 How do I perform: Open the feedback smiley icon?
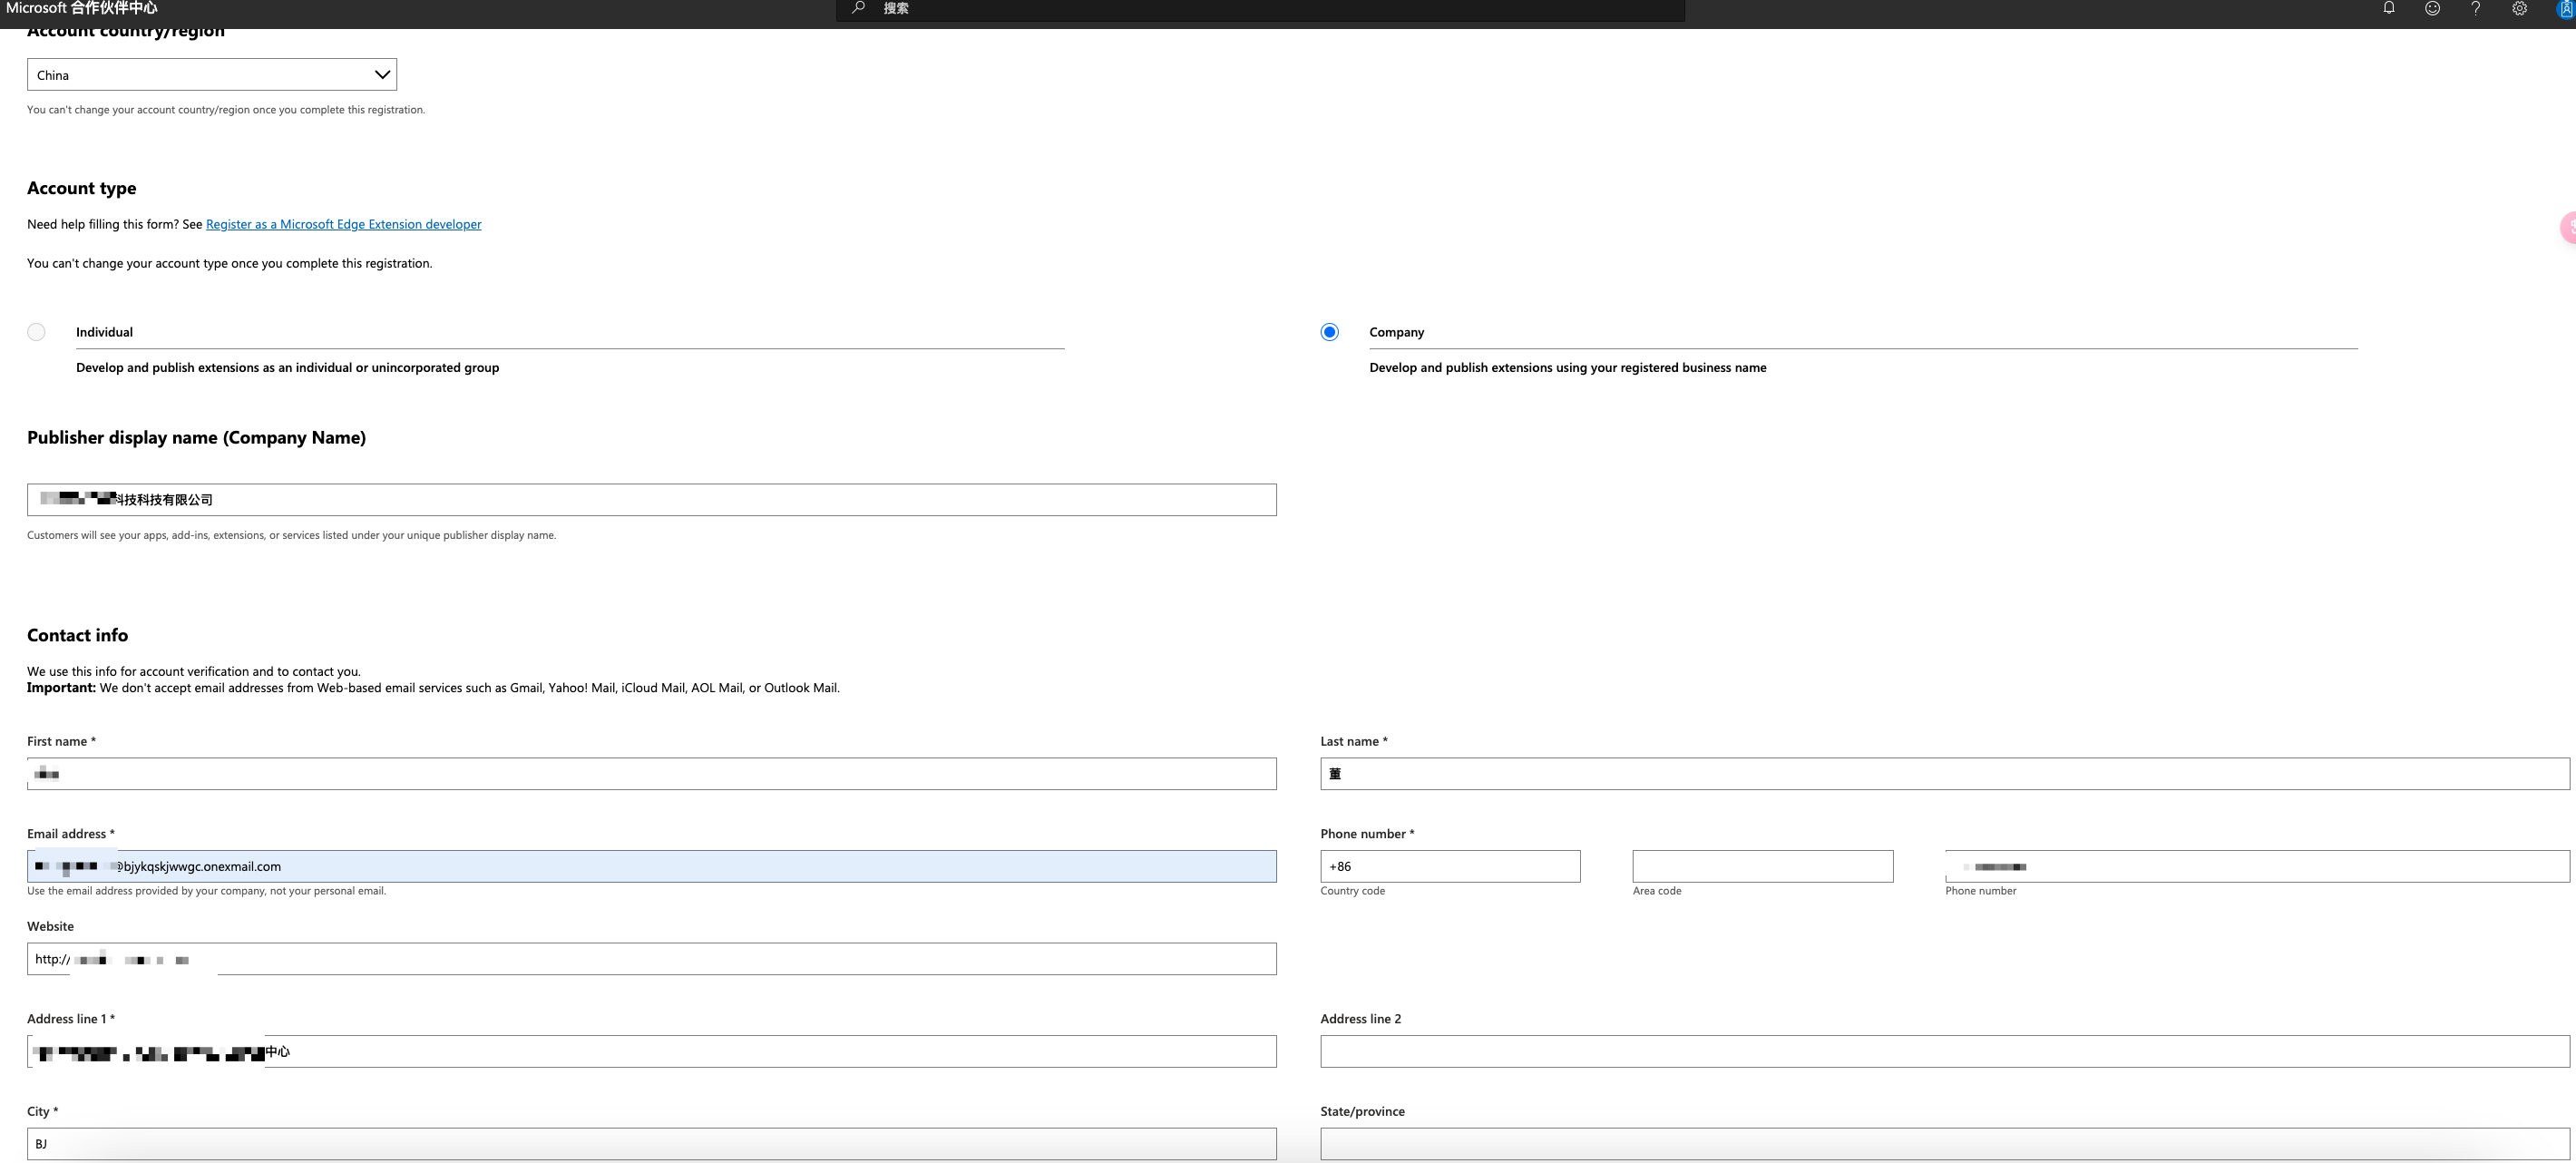[x=2432, y=8]
